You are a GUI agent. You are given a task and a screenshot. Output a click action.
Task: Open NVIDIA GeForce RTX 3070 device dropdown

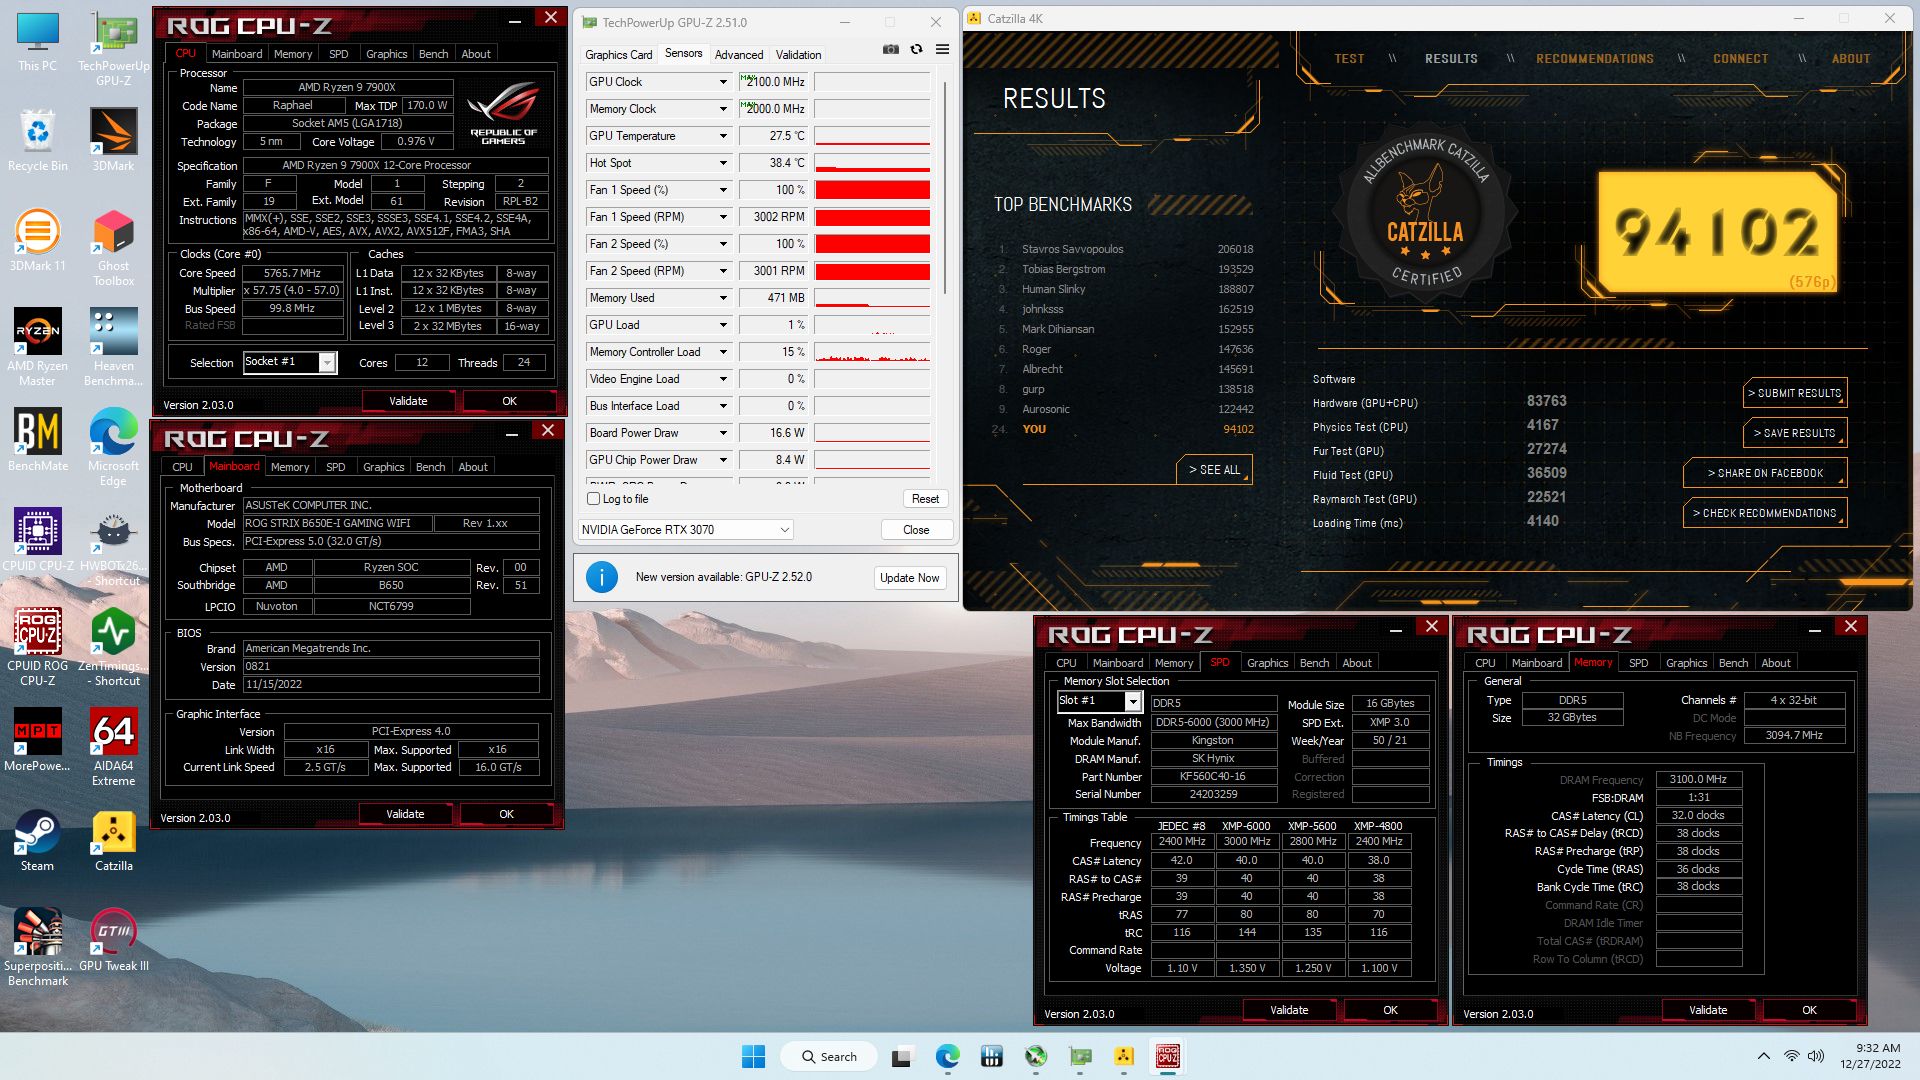(x=686, y=529)
